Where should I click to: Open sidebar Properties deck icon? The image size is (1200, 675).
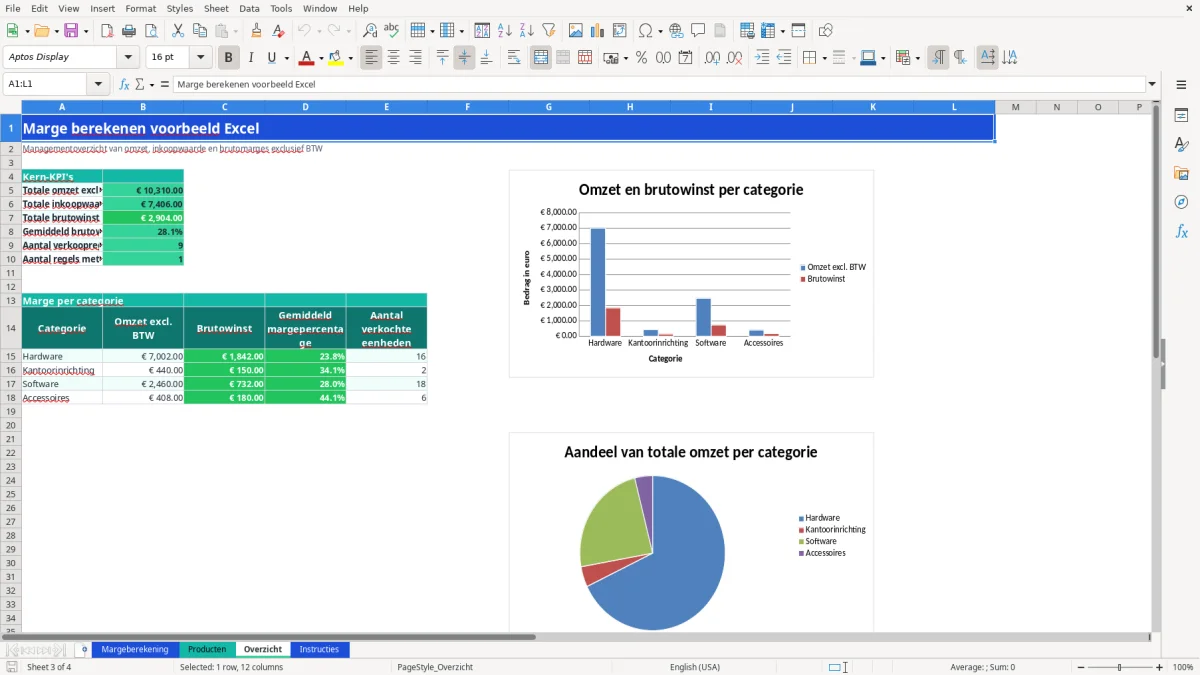[1181, 116]
